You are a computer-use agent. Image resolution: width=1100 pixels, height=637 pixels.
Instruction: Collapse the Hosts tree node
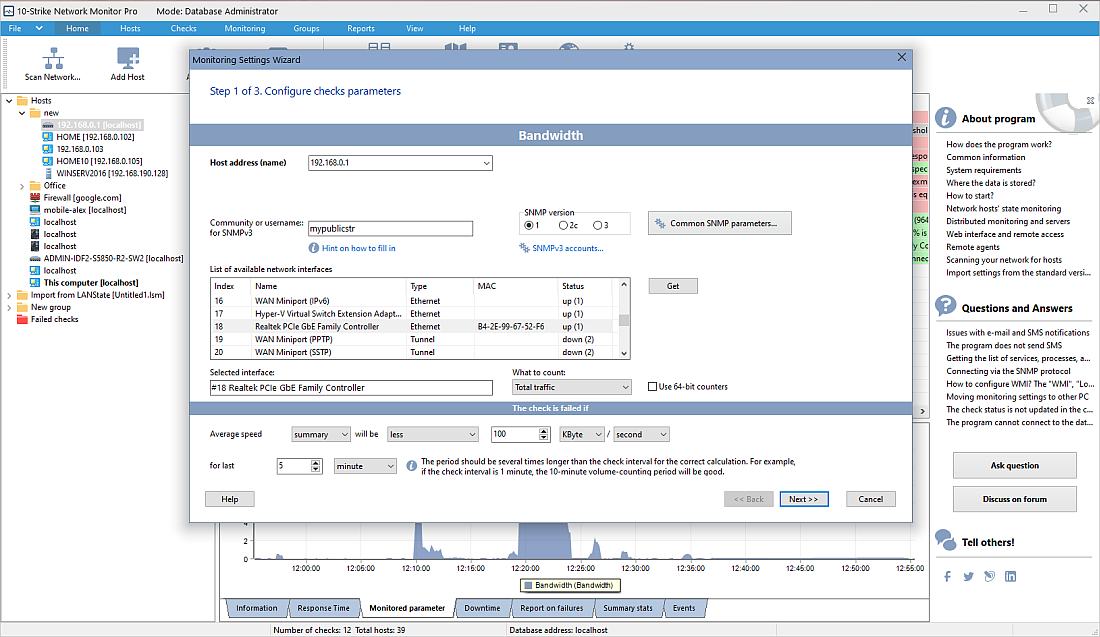coord(9,100)
